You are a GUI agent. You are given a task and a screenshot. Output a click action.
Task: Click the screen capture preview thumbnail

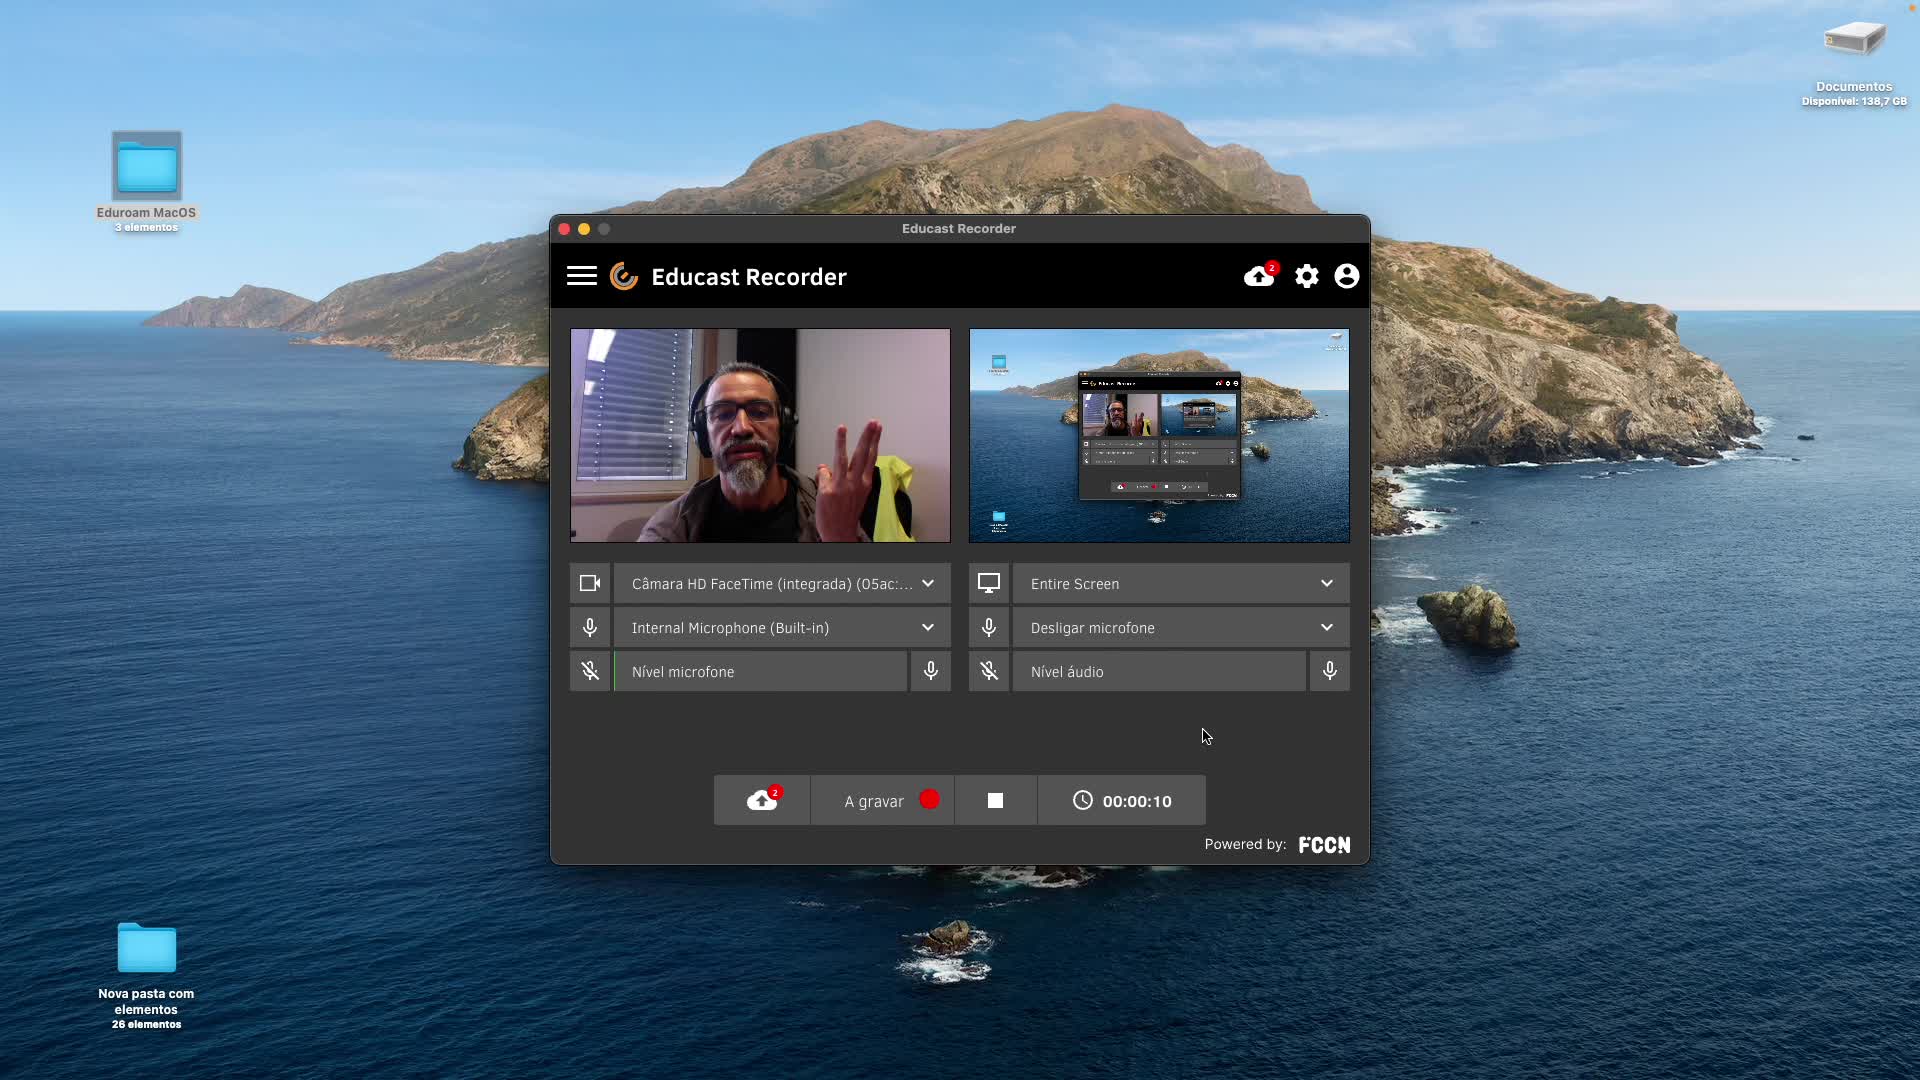click(x=1158, y=435)
